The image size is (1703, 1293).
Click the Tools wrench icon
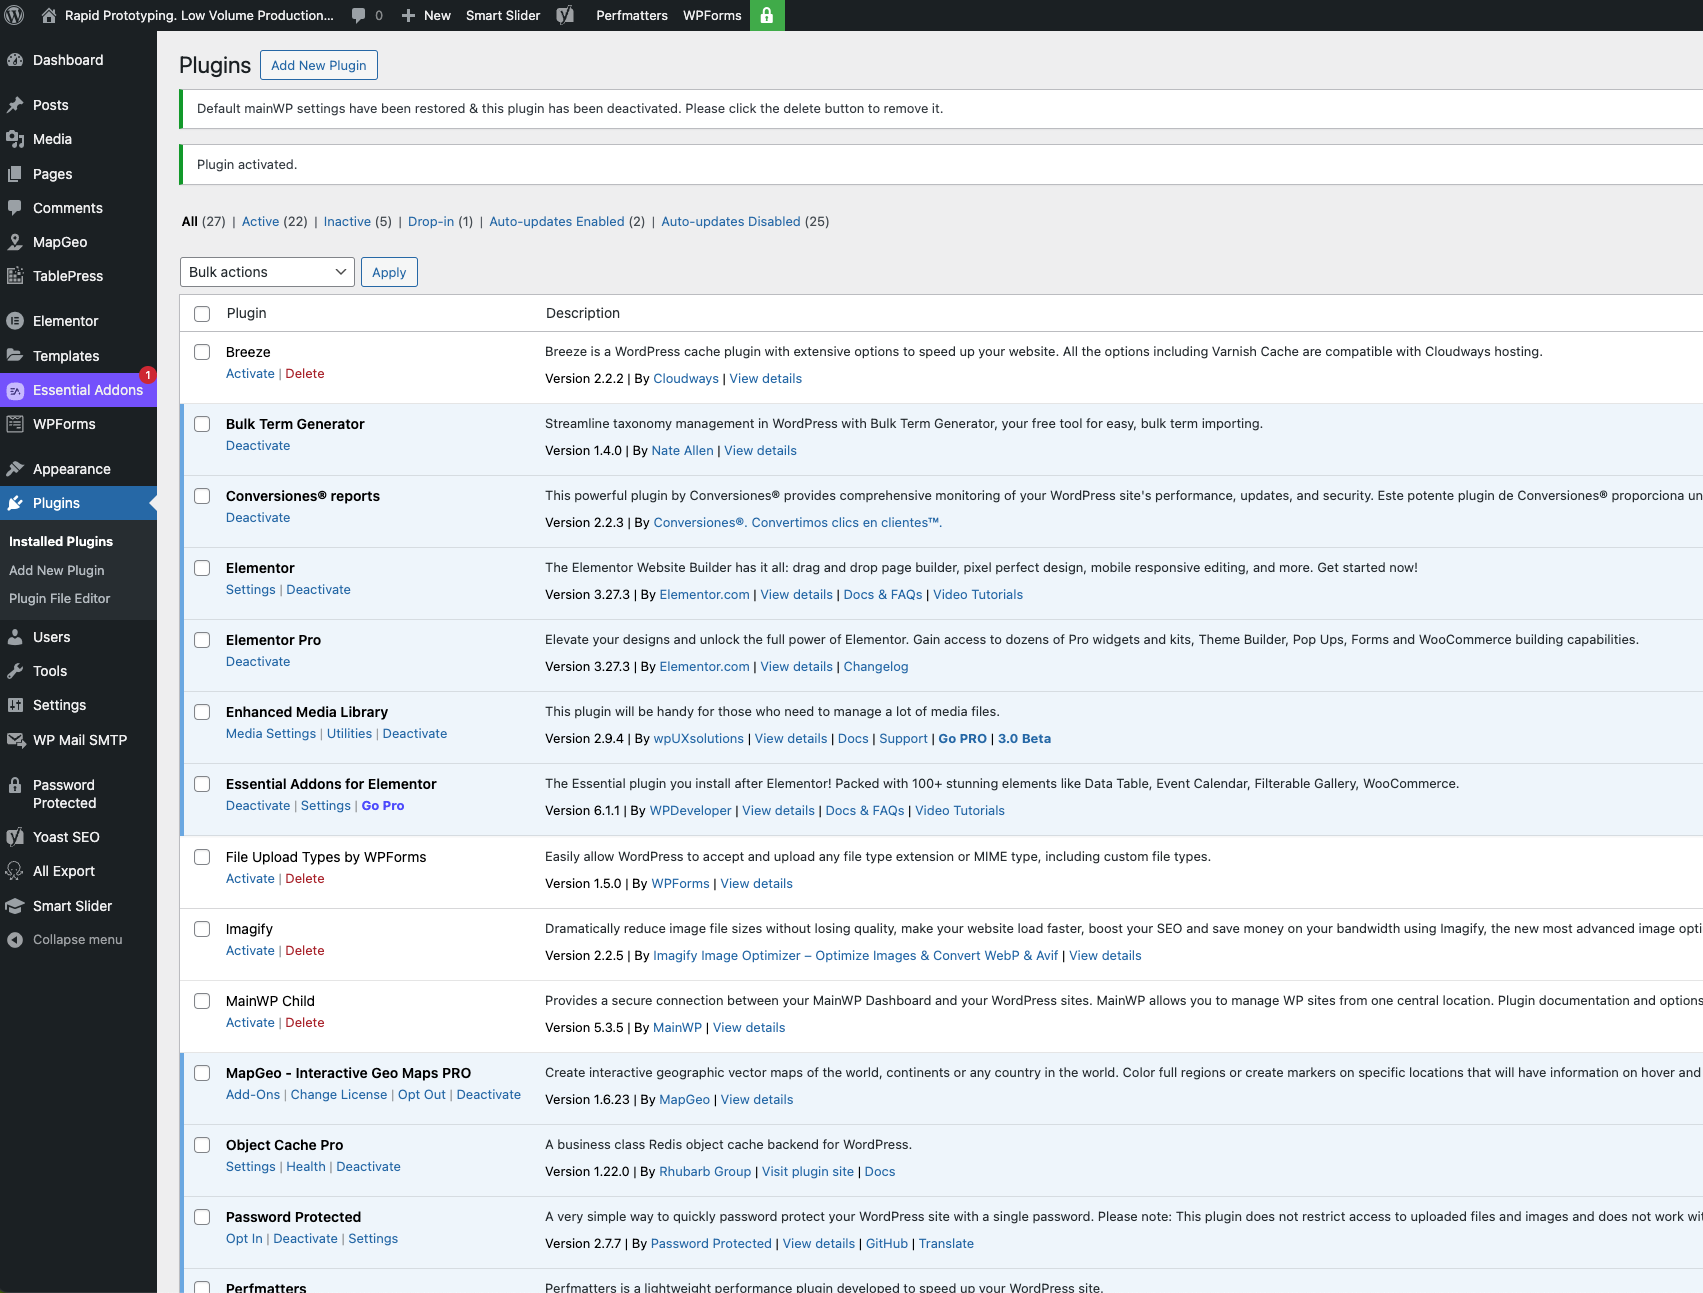click(x=15, y=671)
